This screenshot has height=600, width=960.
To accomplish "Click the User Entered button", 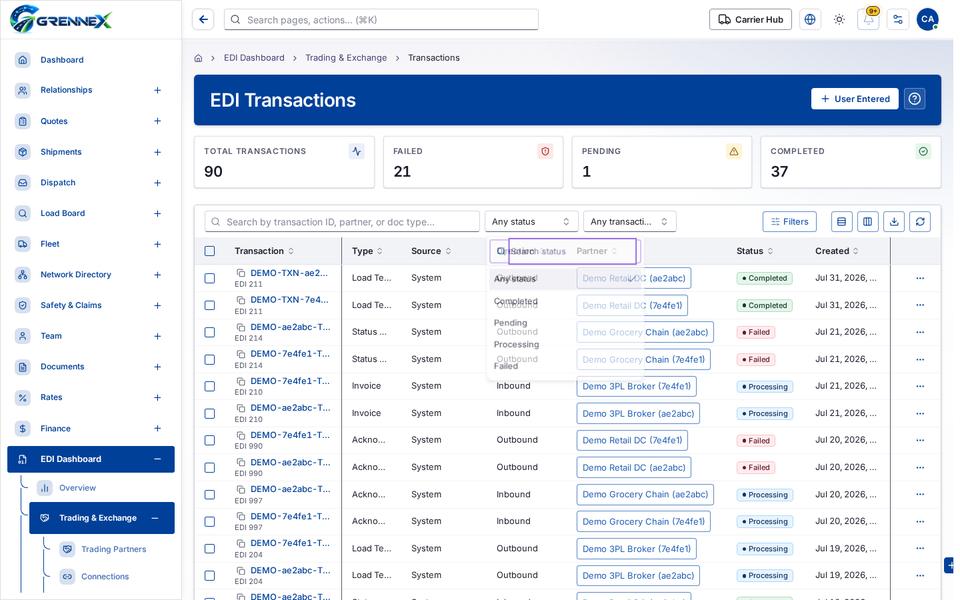I will [855, 99].
